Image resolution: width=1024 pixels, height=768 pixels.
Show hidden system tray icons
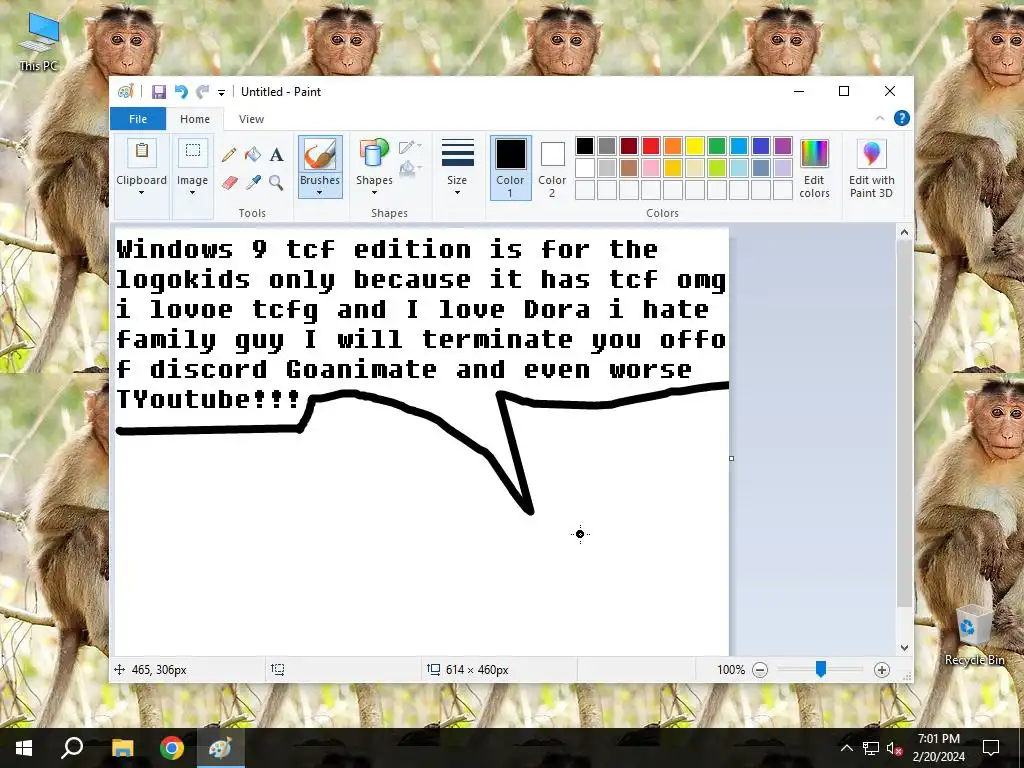tap(846, 748)
